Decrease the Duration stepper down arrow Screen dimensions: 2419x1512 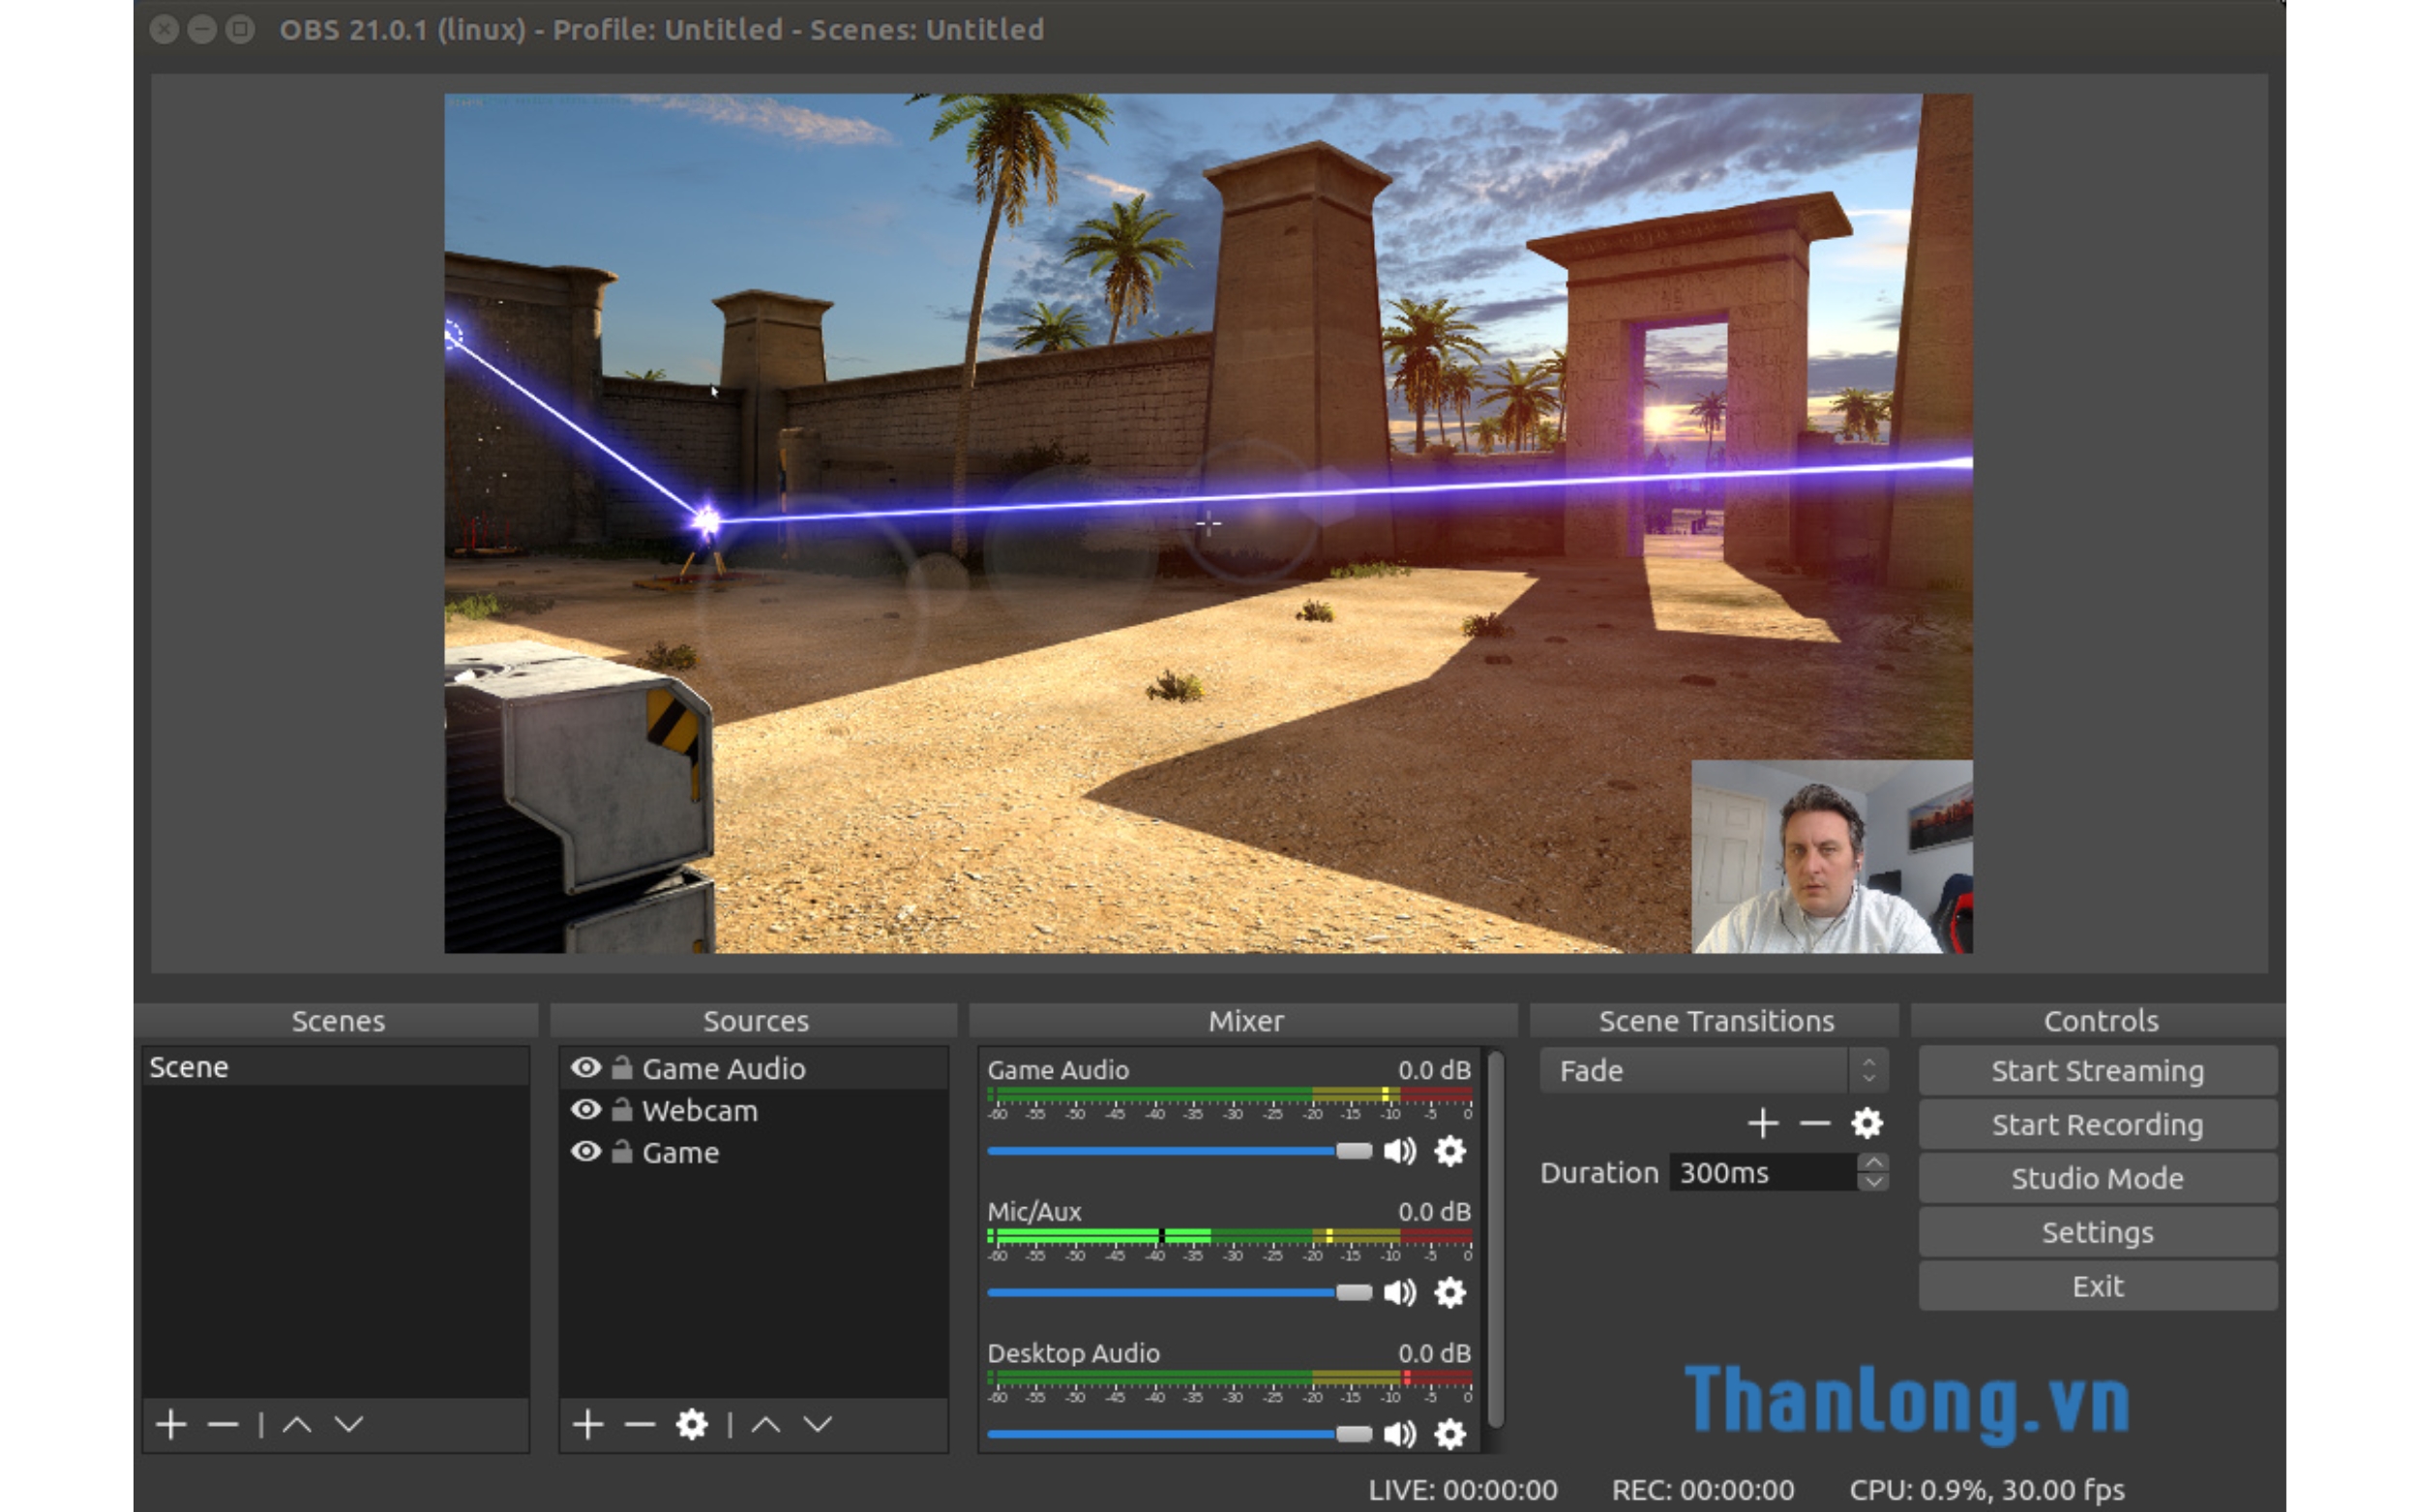(x=1873, y=1182)
